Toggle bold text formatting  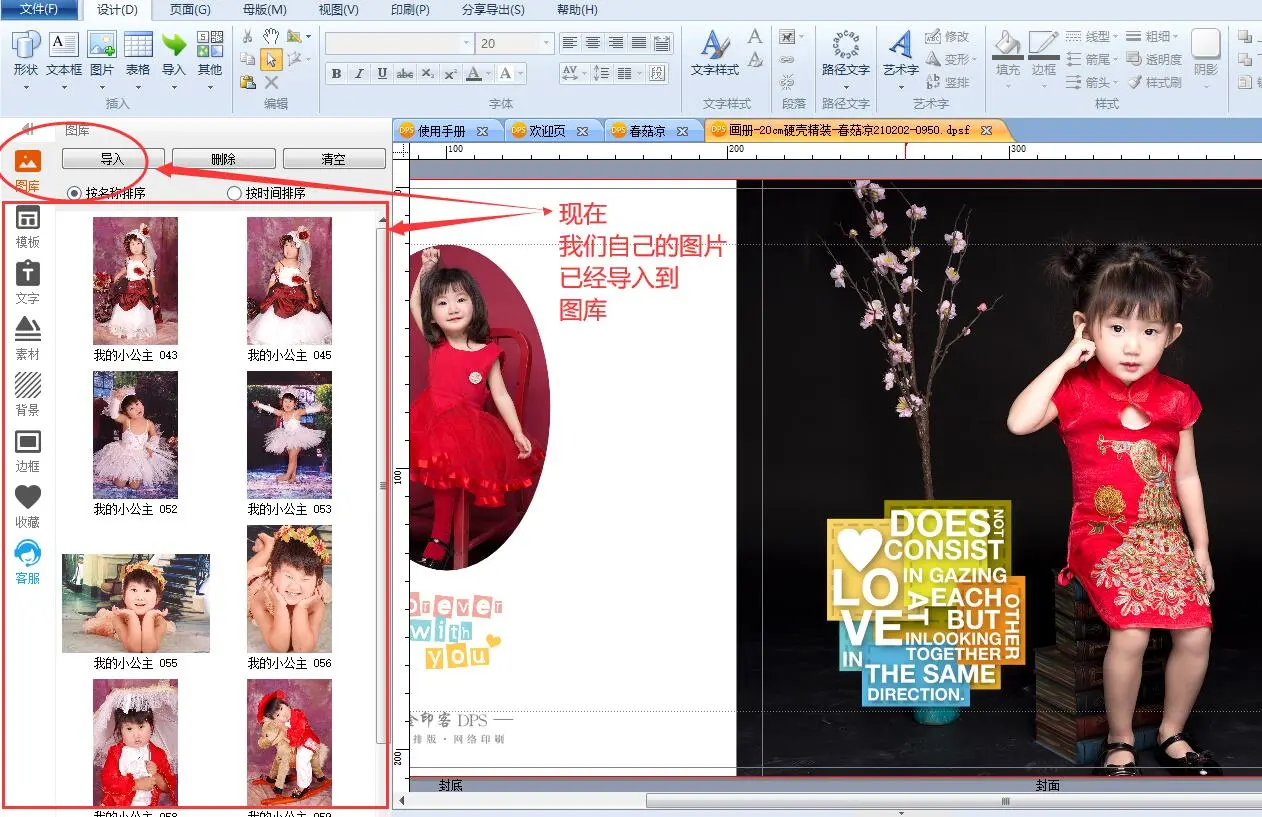click(336, 73)
